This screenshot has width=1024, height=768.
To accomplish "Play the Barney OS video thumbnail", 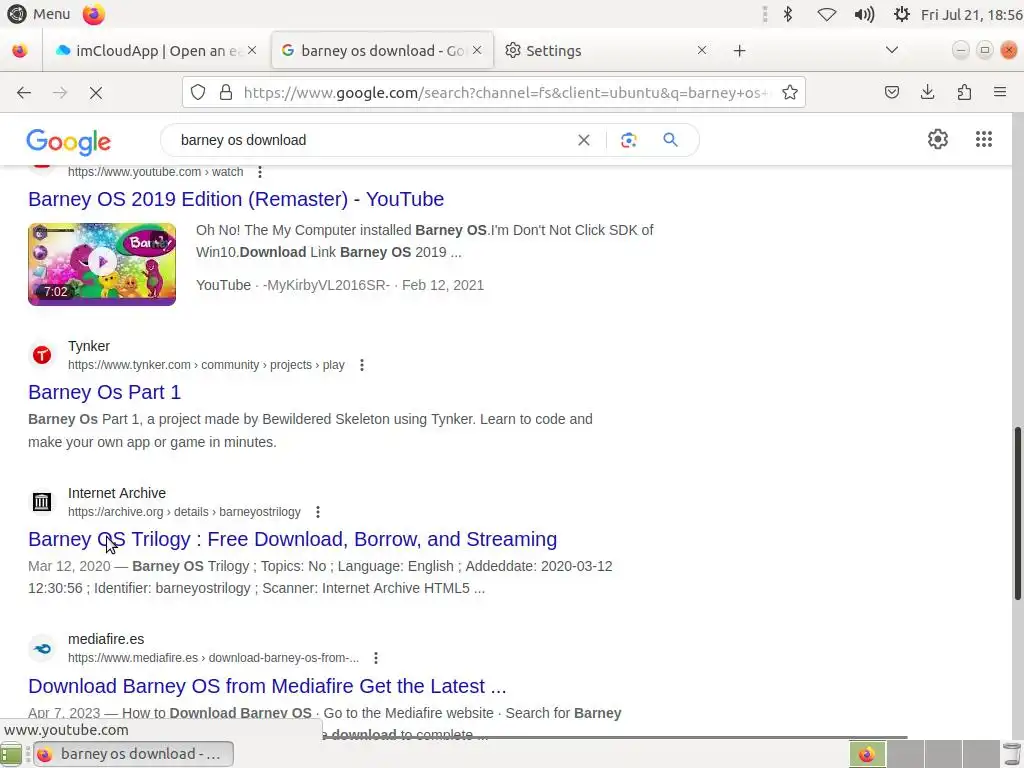I will click(x=102, y=264).
